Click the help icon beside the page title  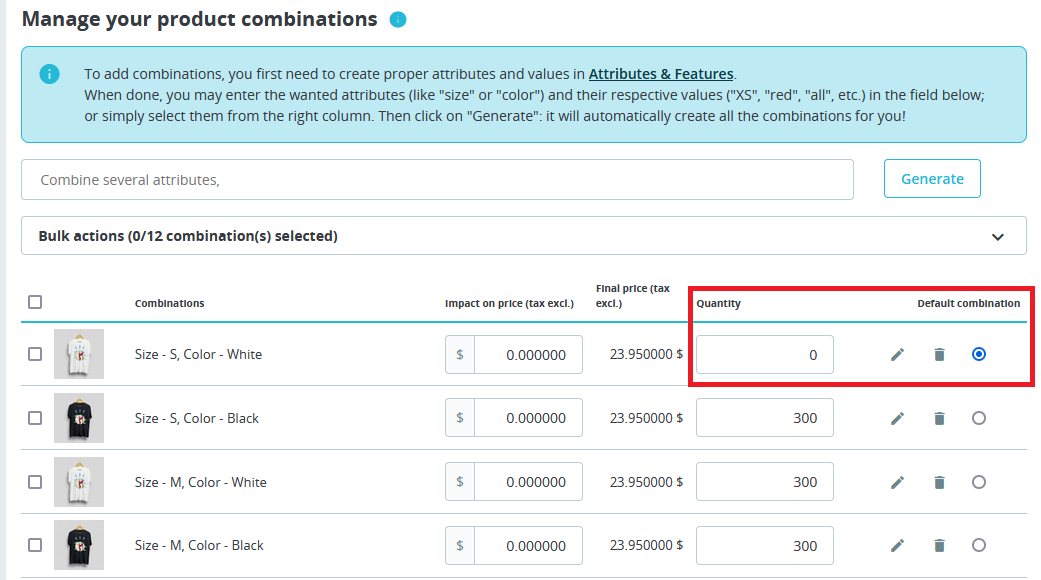pyautogui.click(x=398, y=20)
